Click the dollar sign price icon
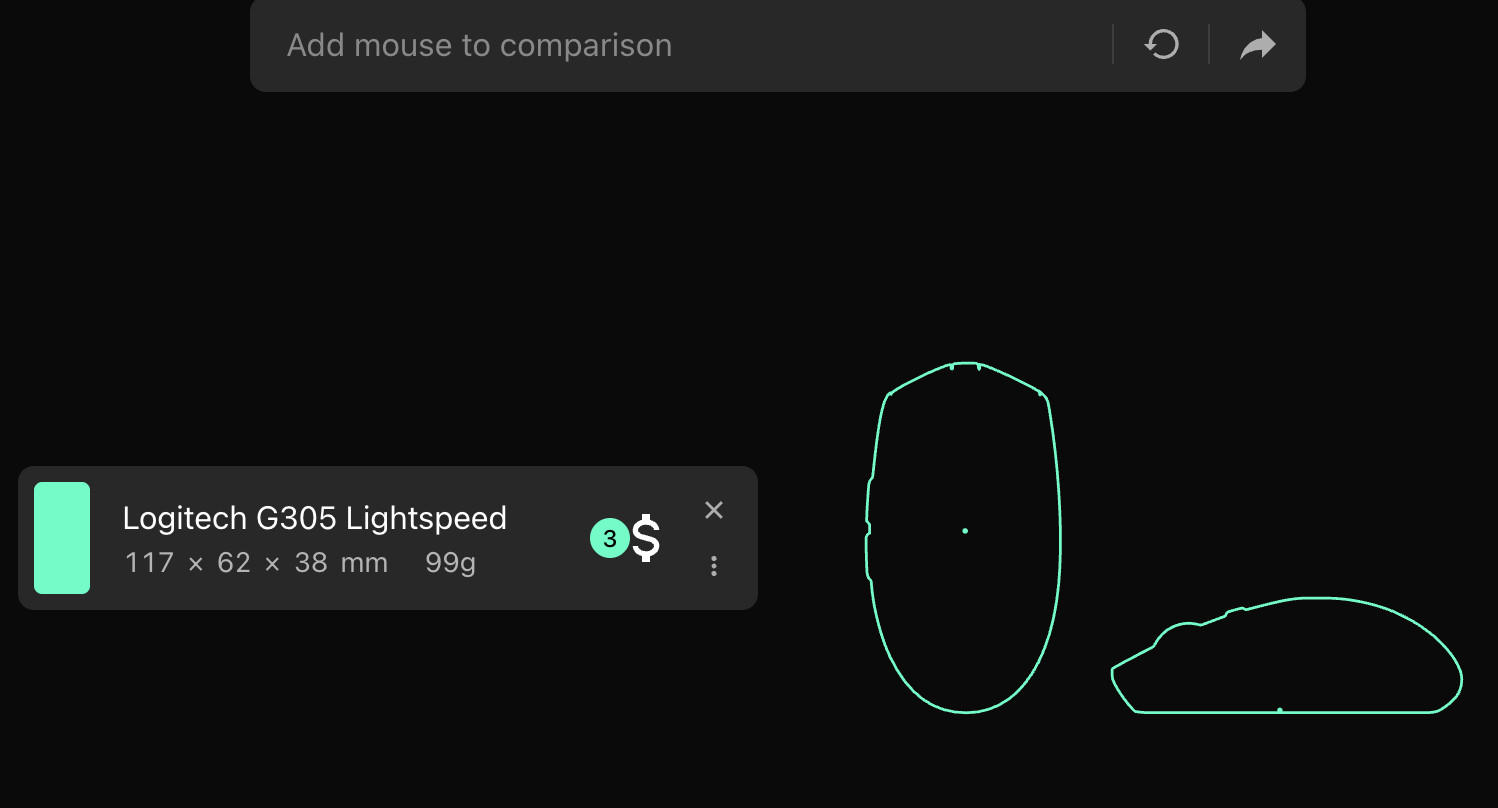1498x808 pixels. (645, 538)
